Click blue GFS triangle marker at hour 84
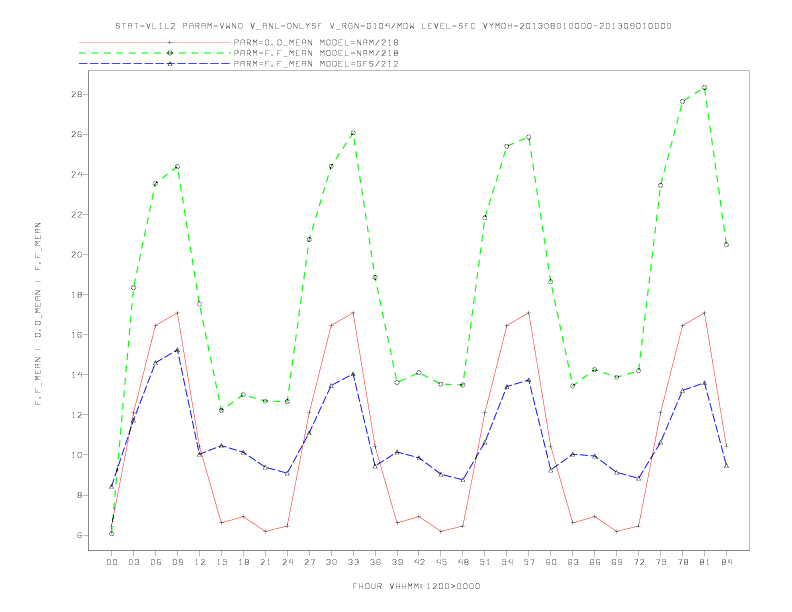The image size is (792, 612). pos(726,466)
